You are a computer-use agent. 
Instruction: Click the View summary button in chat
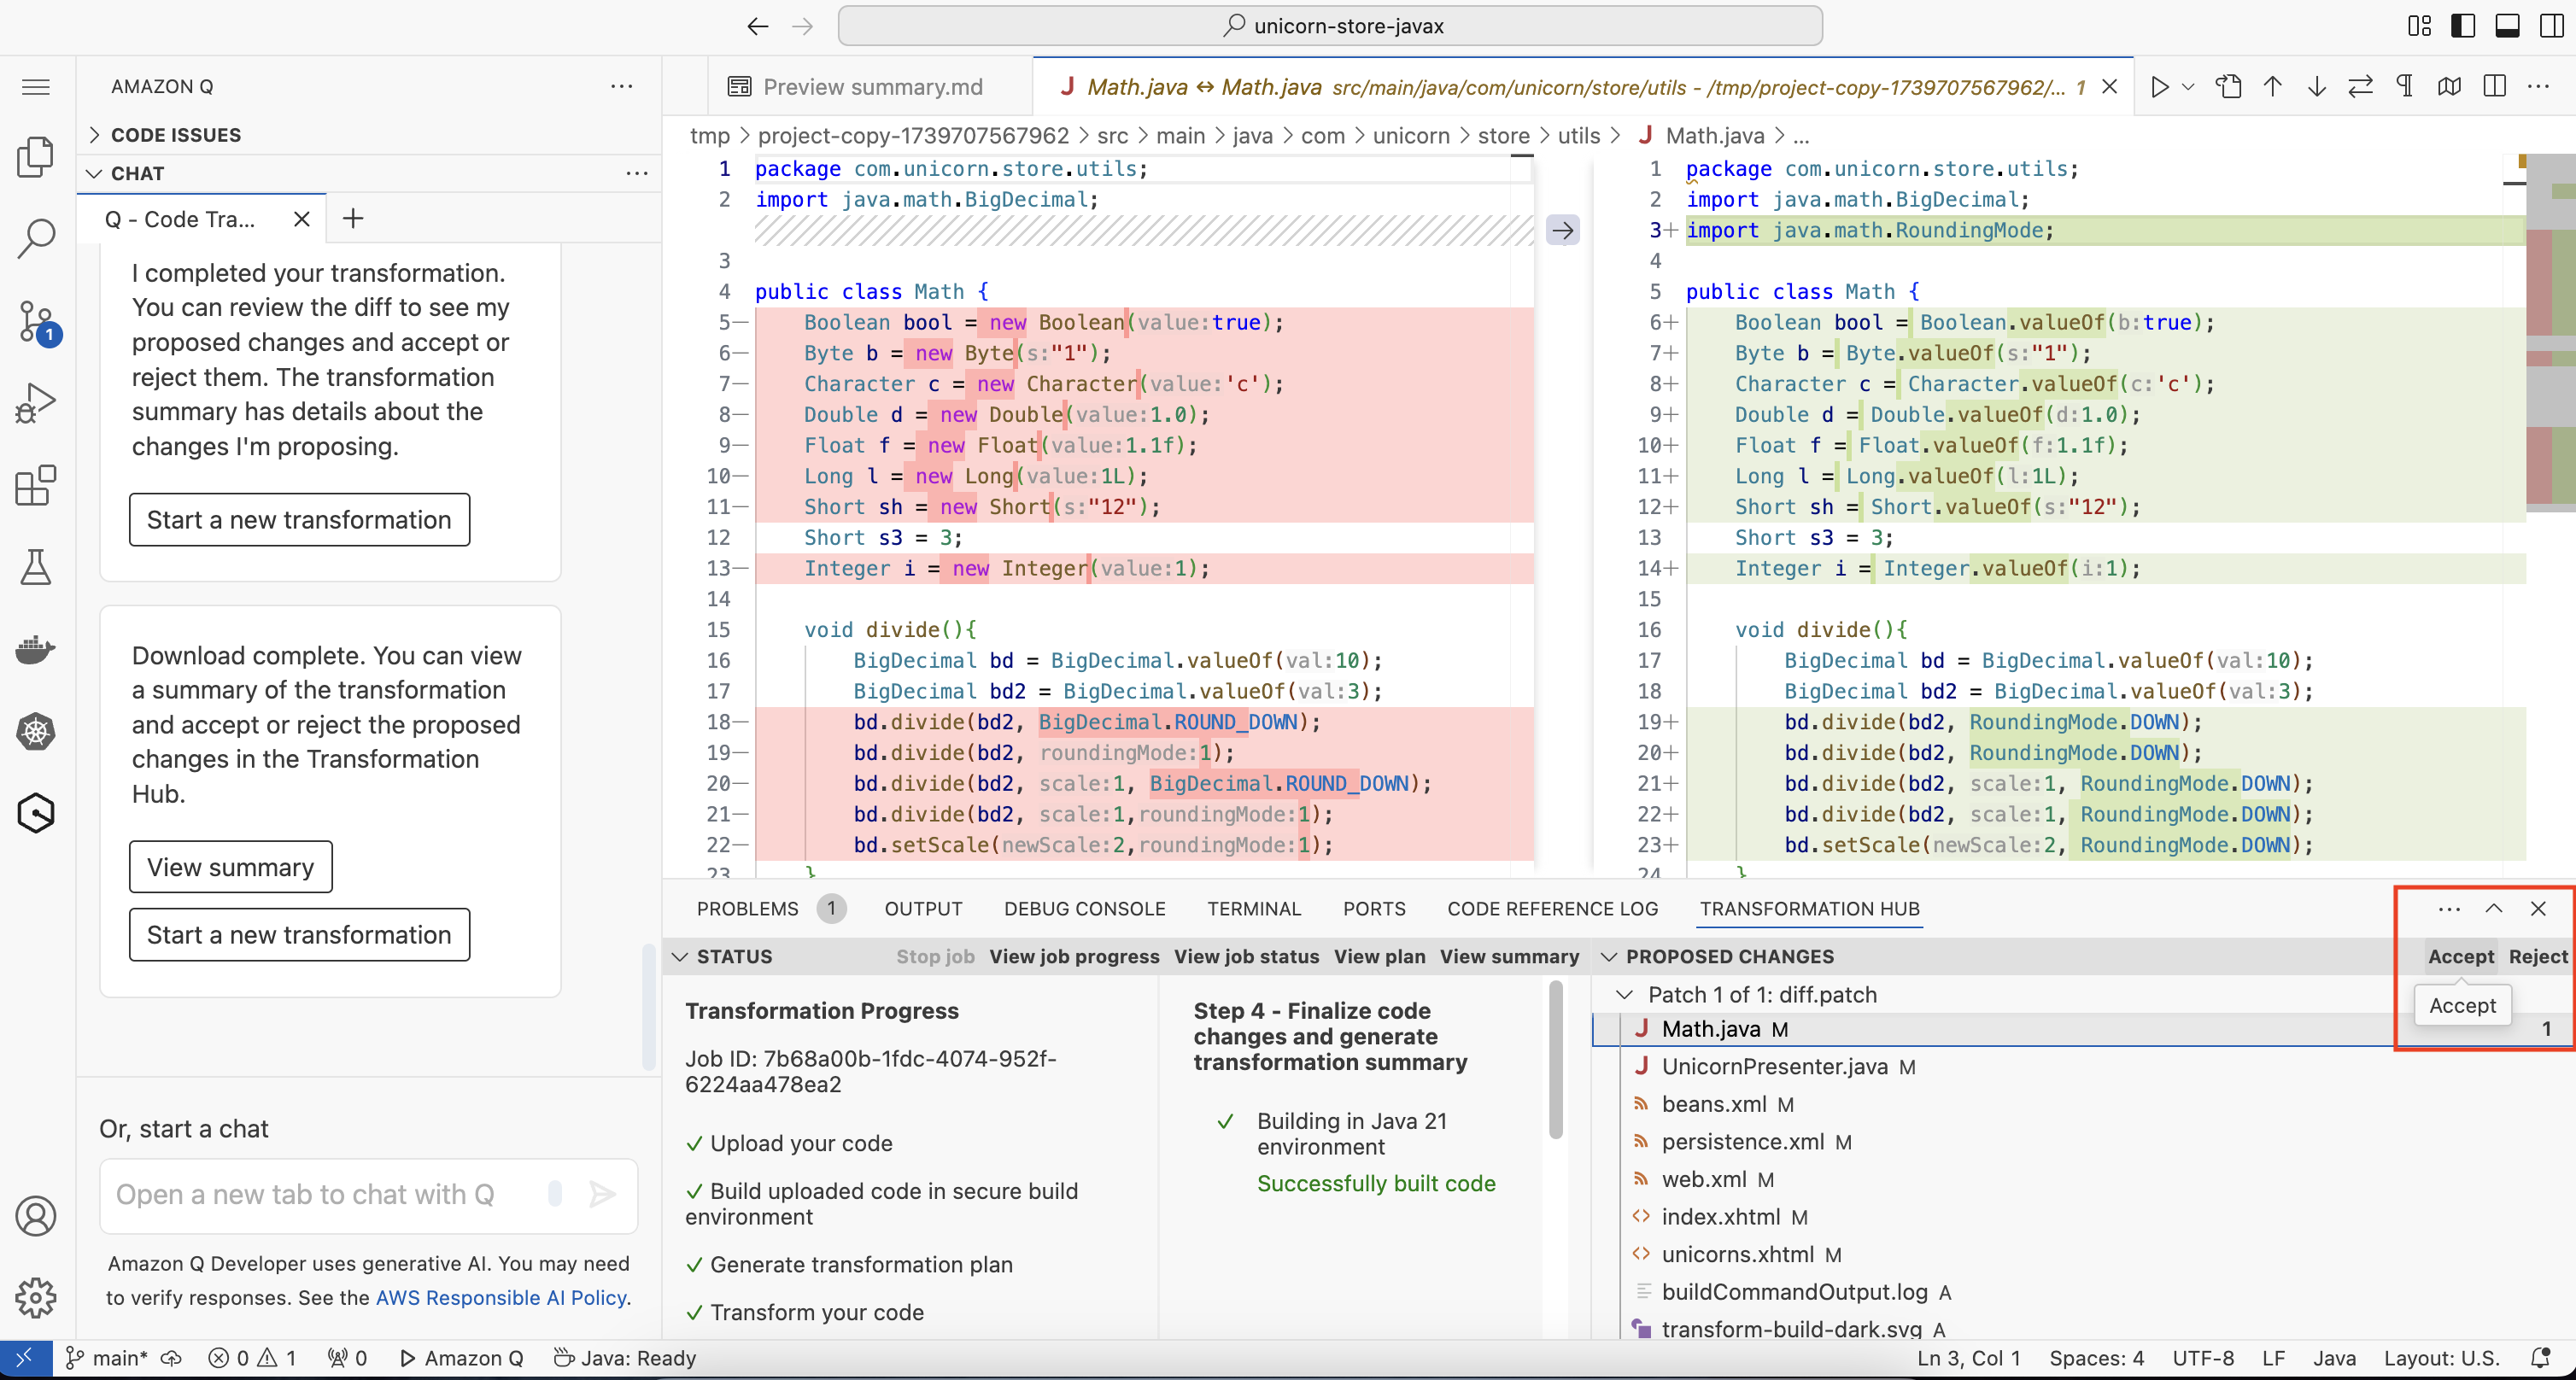230,867
